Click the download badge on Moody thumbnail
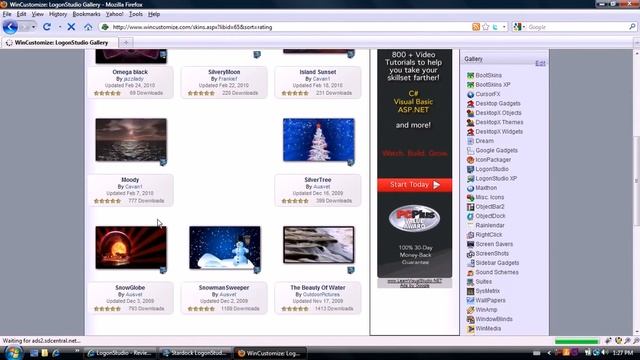The height and width of the screenshot is (360, 640). pos(163,162)
